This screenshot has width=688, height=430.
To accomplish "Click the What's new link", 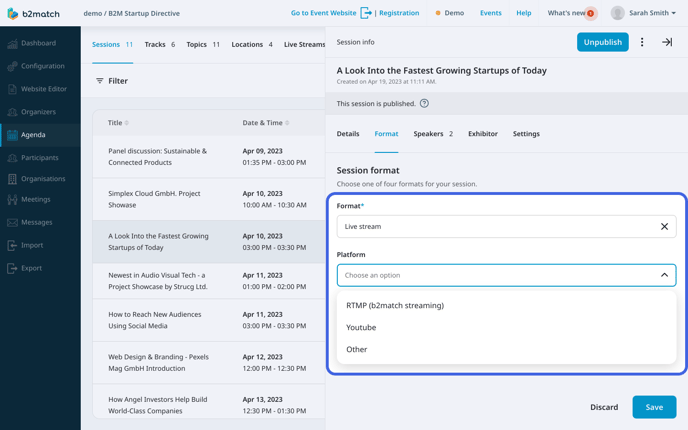I will pos(566,13).
